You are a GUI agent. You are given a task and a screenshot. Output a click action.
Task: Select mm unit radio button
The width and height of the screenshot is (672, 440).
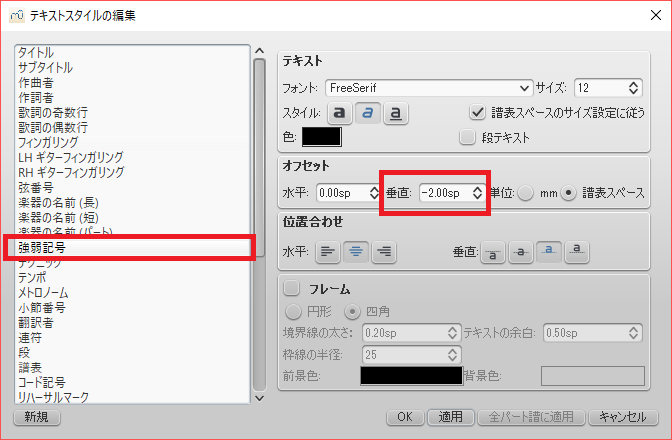525,193
